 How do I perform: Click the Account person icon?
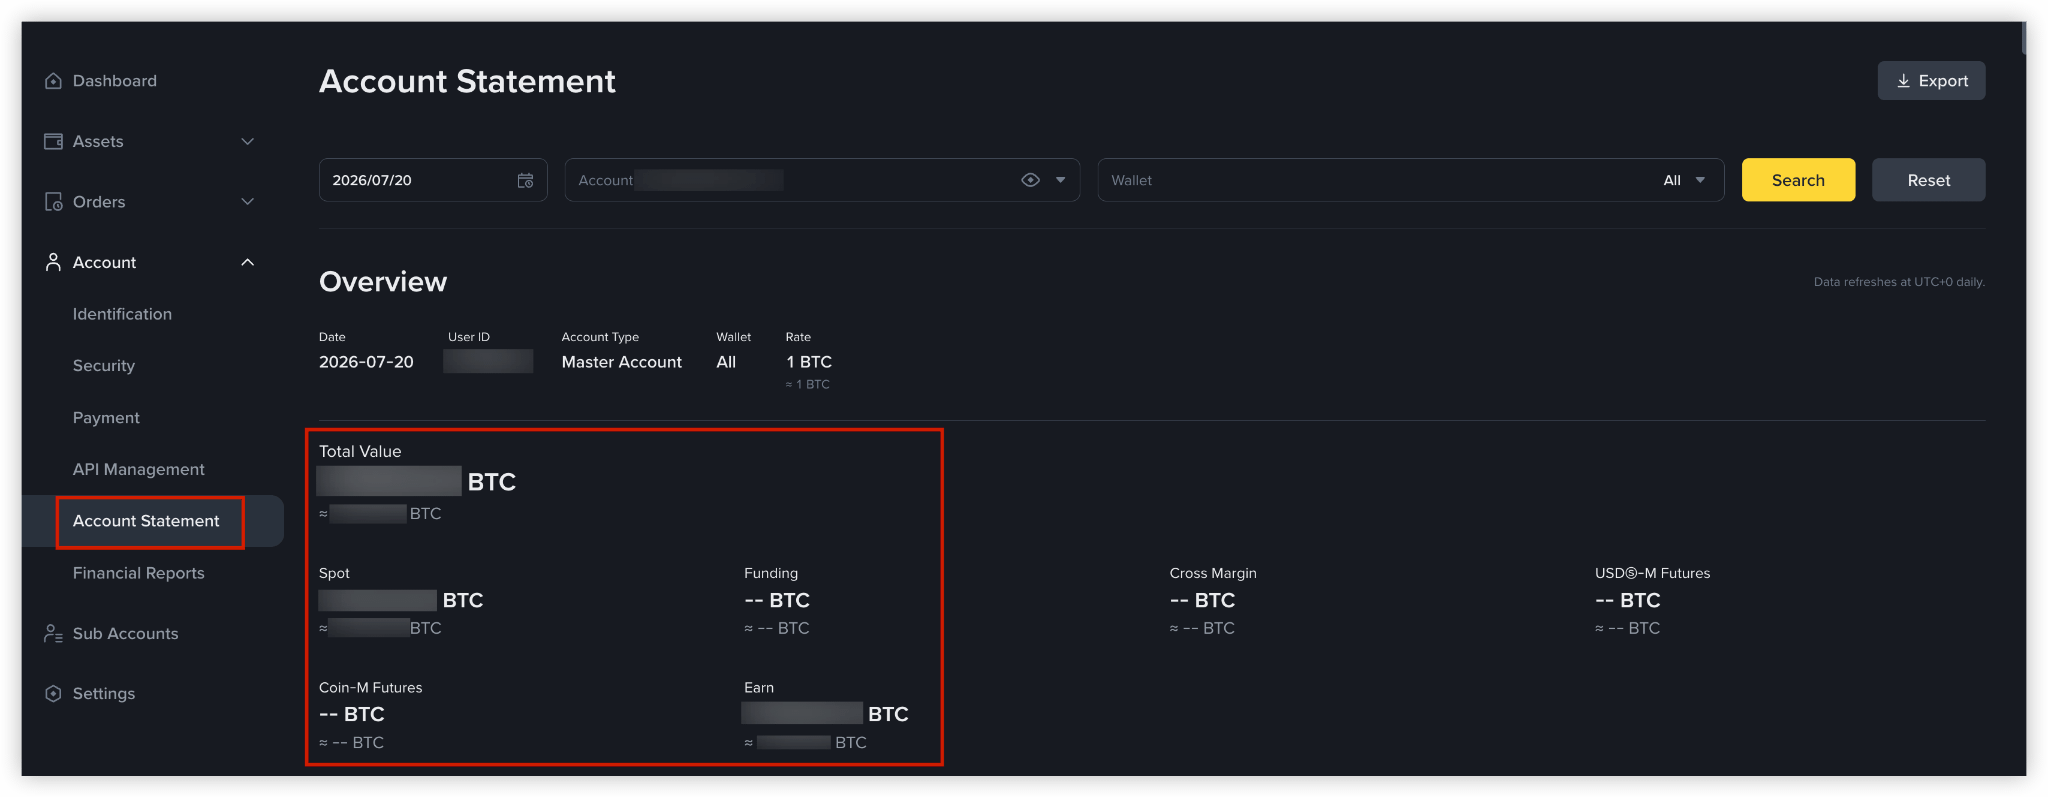pos(53,262)
